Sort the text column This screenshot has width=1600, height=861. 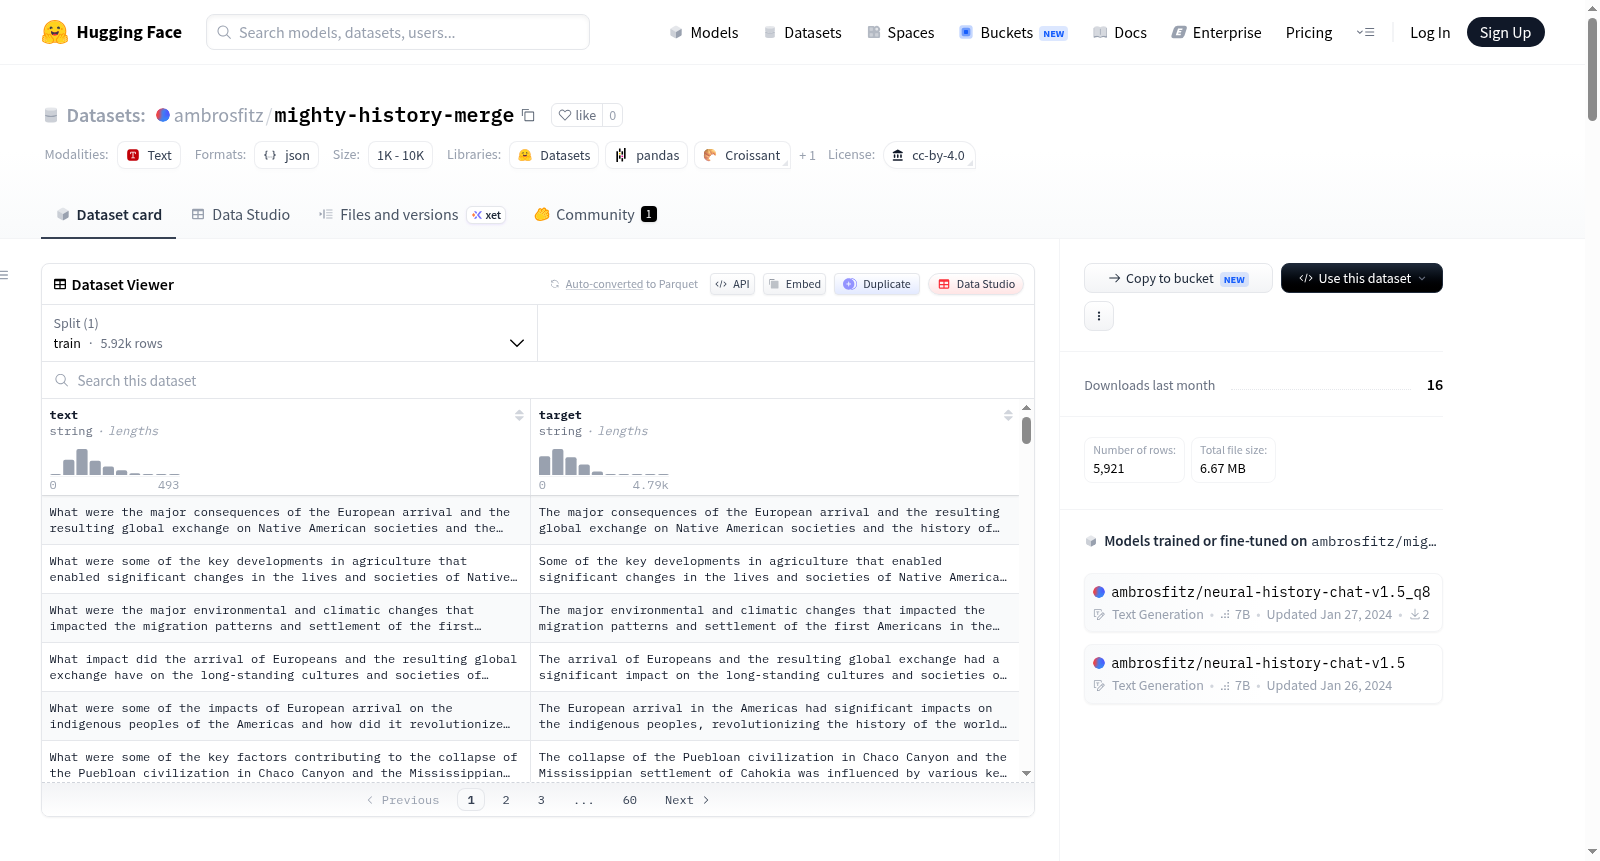point(519,415)
